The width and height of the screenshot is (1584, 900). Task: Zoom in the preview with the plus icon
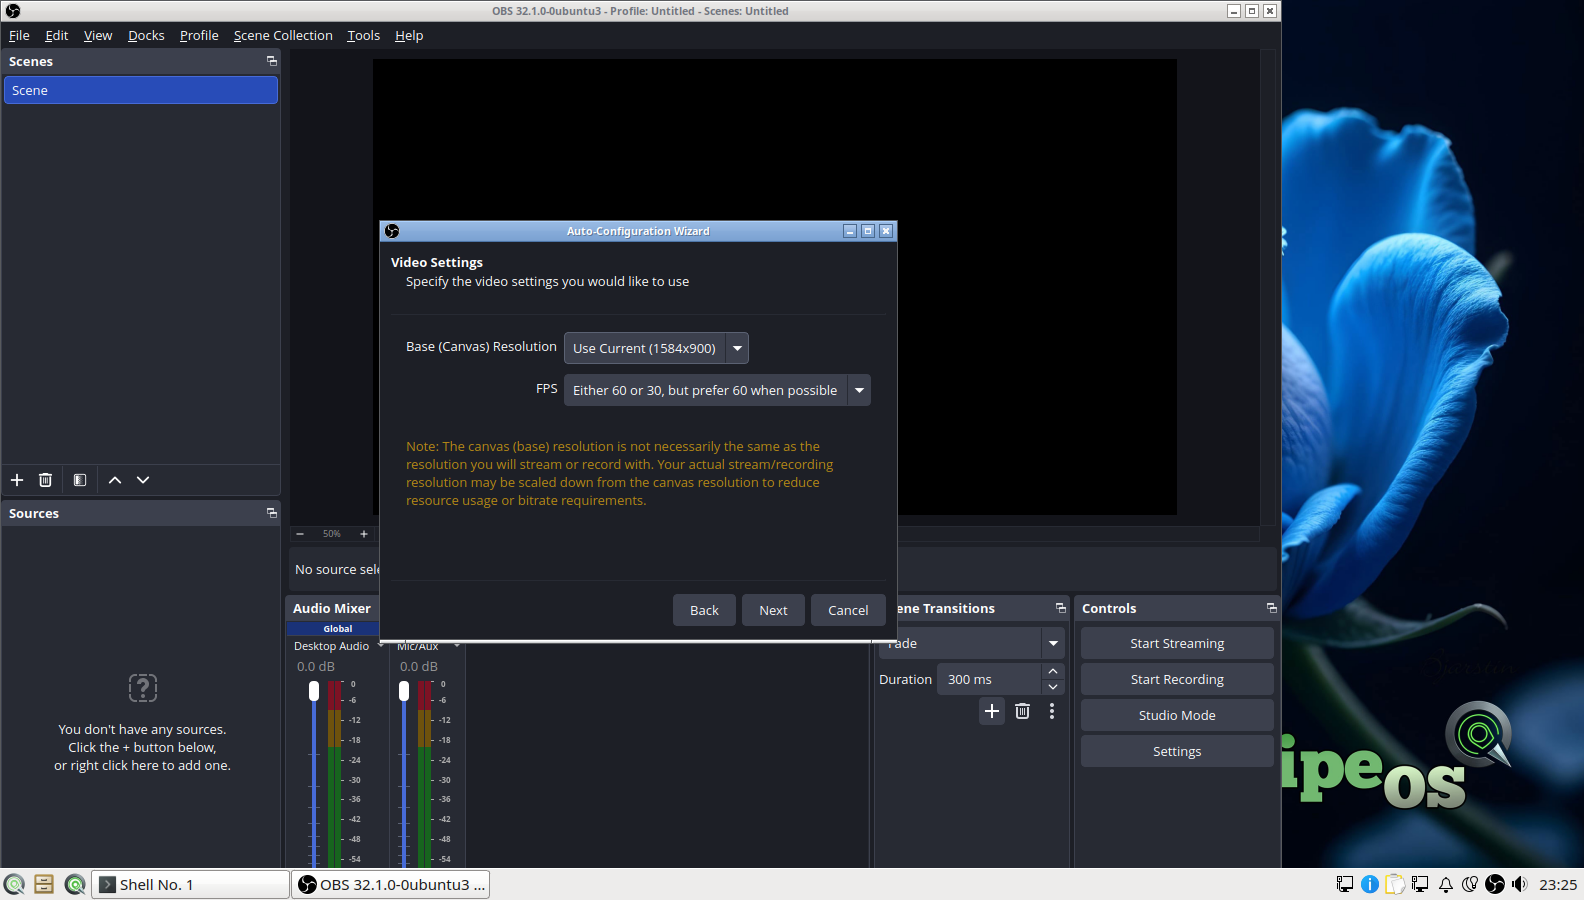pos(364,534)
